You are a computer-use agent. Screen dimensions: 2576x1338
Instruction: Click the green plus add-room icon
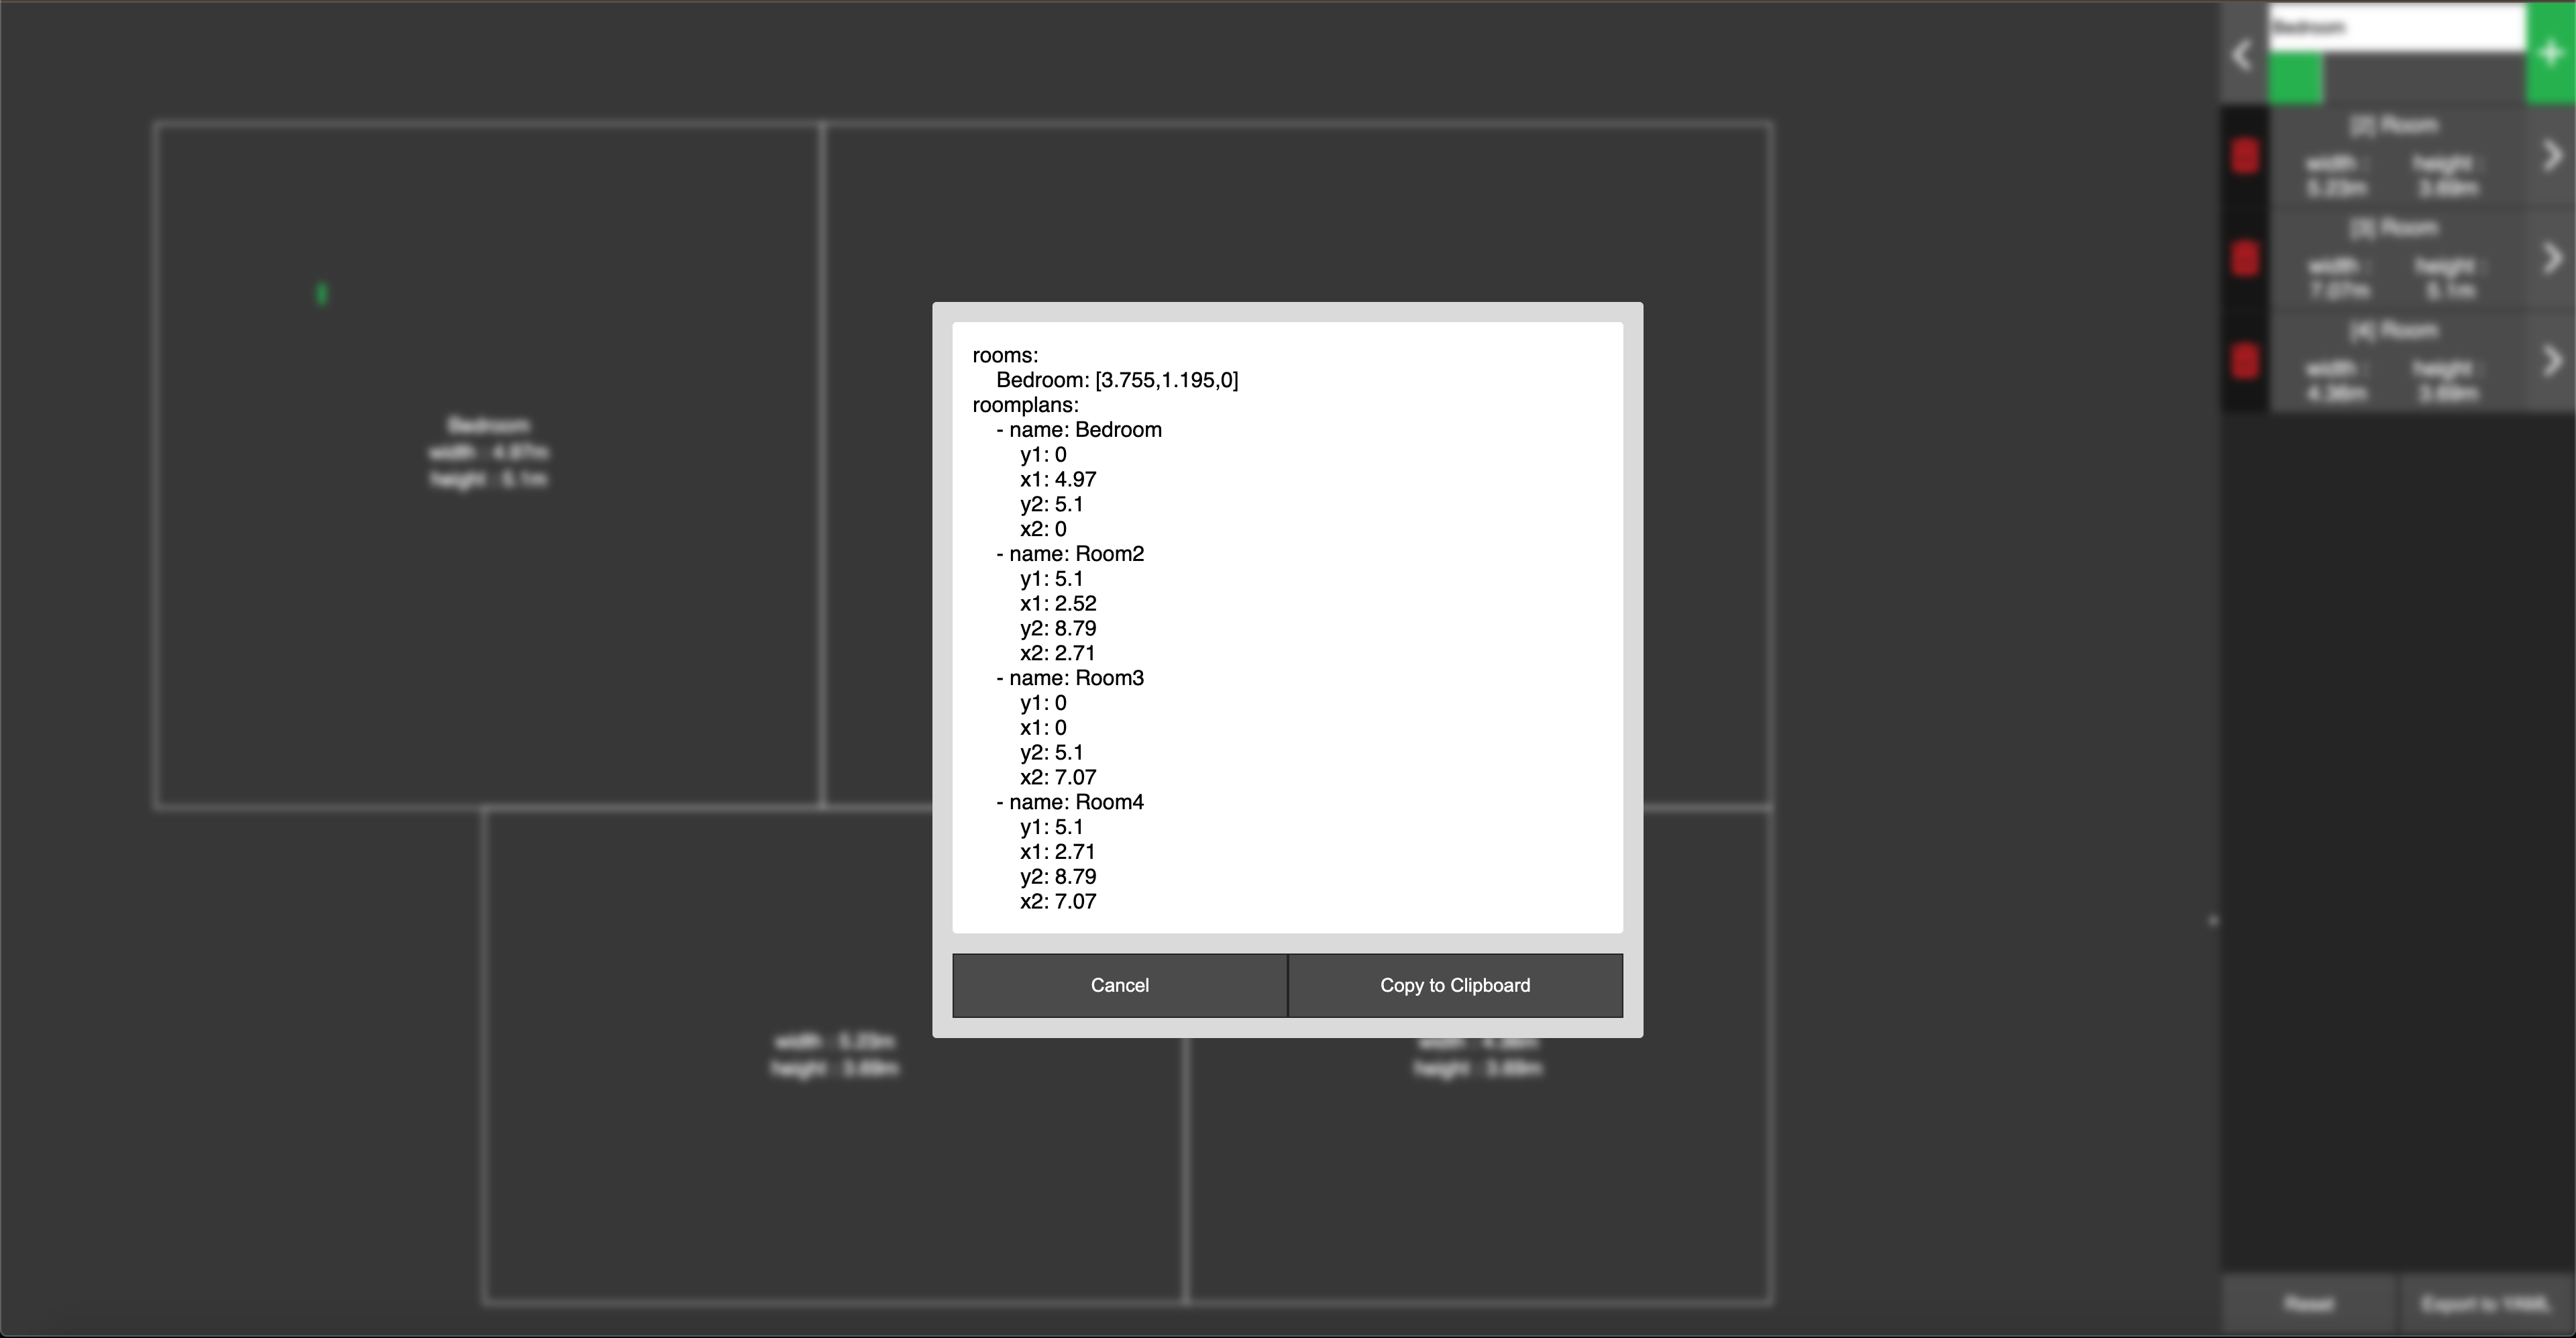click(x=2551, y=54)
